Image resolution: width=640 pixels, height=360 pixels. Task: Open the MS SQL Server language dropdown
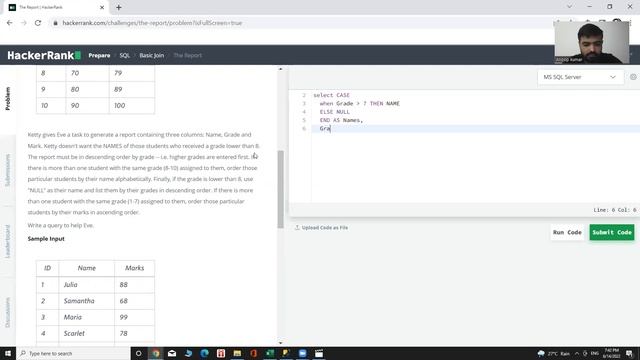tap(580, 77)
